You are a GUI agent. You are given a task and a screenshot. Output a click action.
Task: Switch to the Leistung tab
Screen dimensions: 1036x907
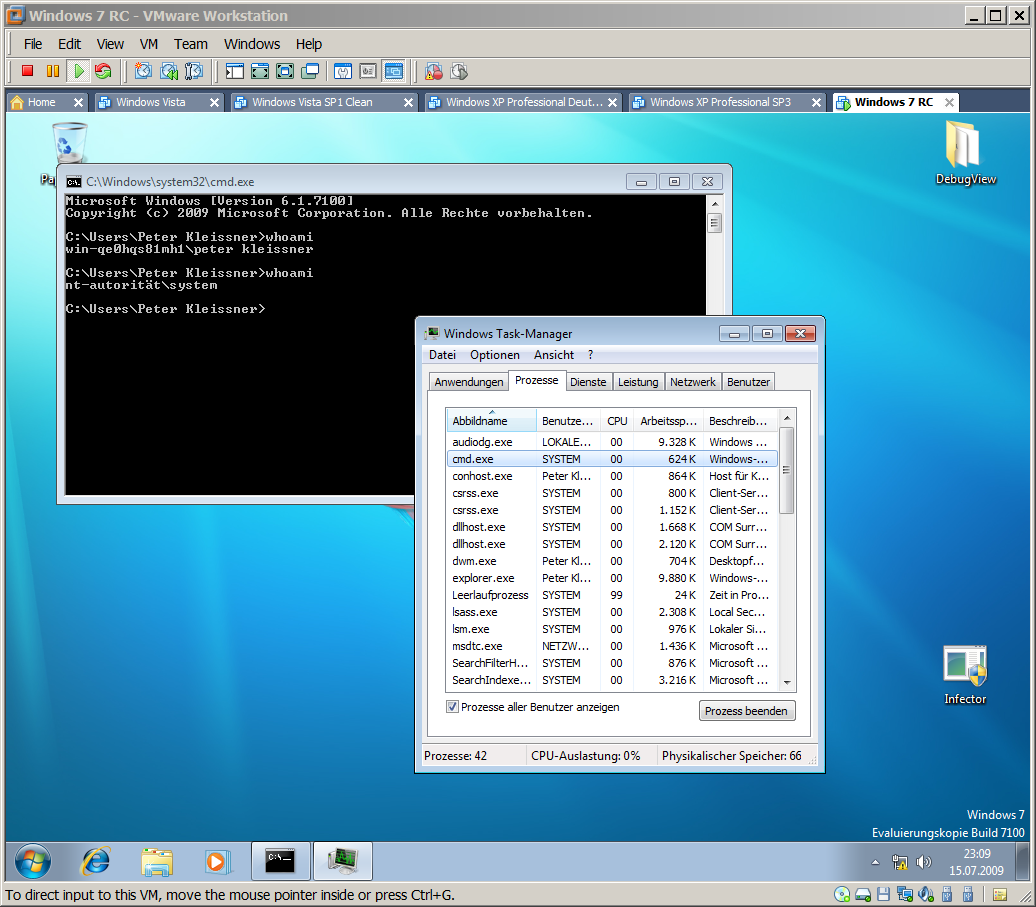coord(637,381)
